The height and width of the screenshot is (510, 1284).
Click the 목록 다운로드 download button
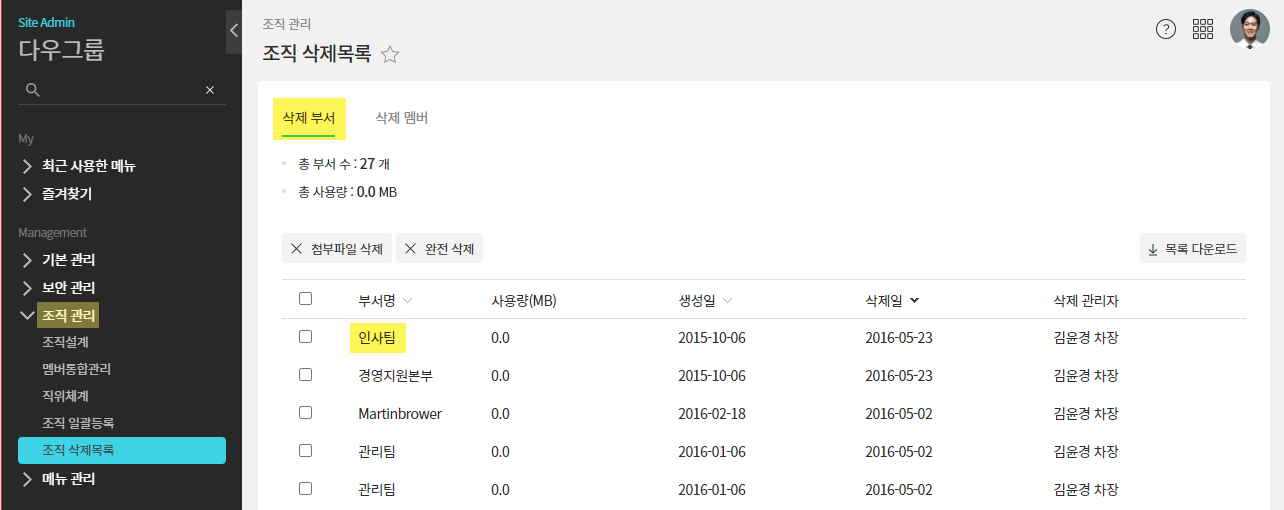1192,249
